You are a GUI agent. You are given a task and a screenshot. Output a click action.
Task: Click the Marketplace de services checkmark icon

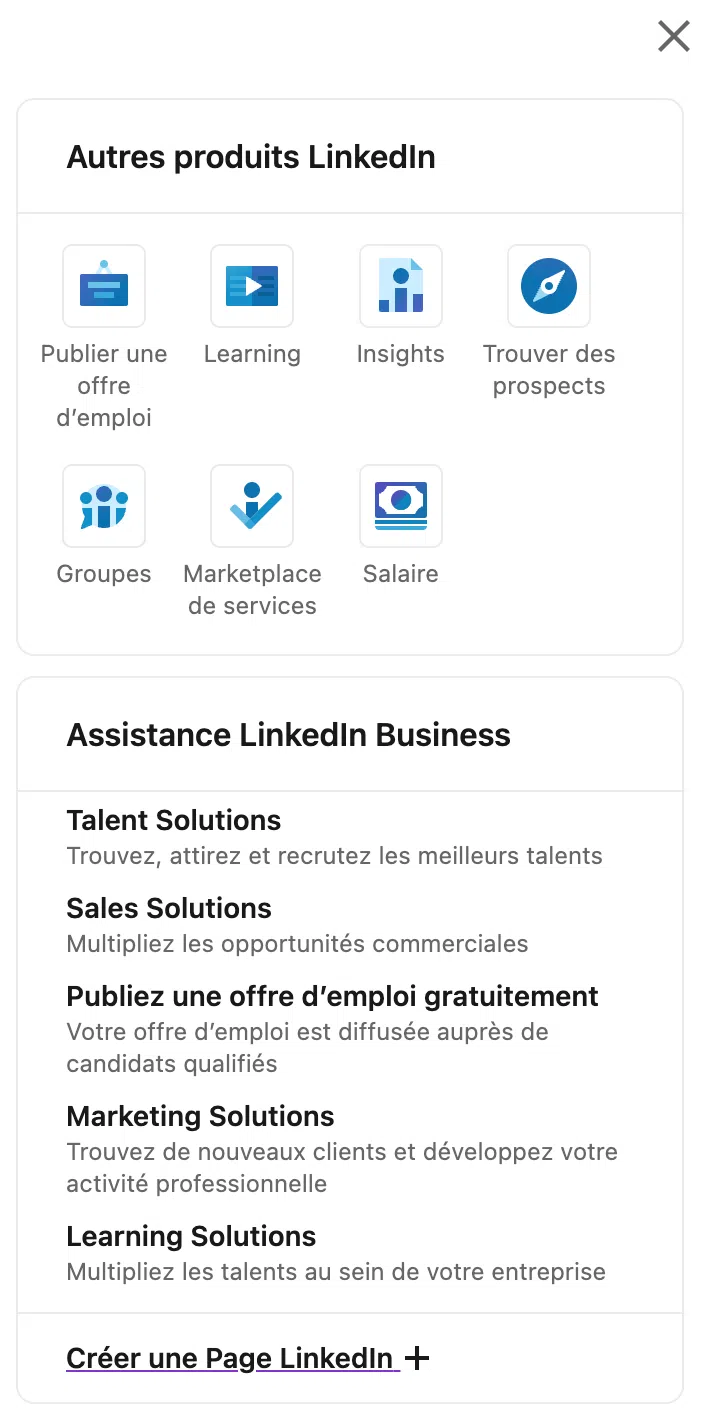click(252, 506)
